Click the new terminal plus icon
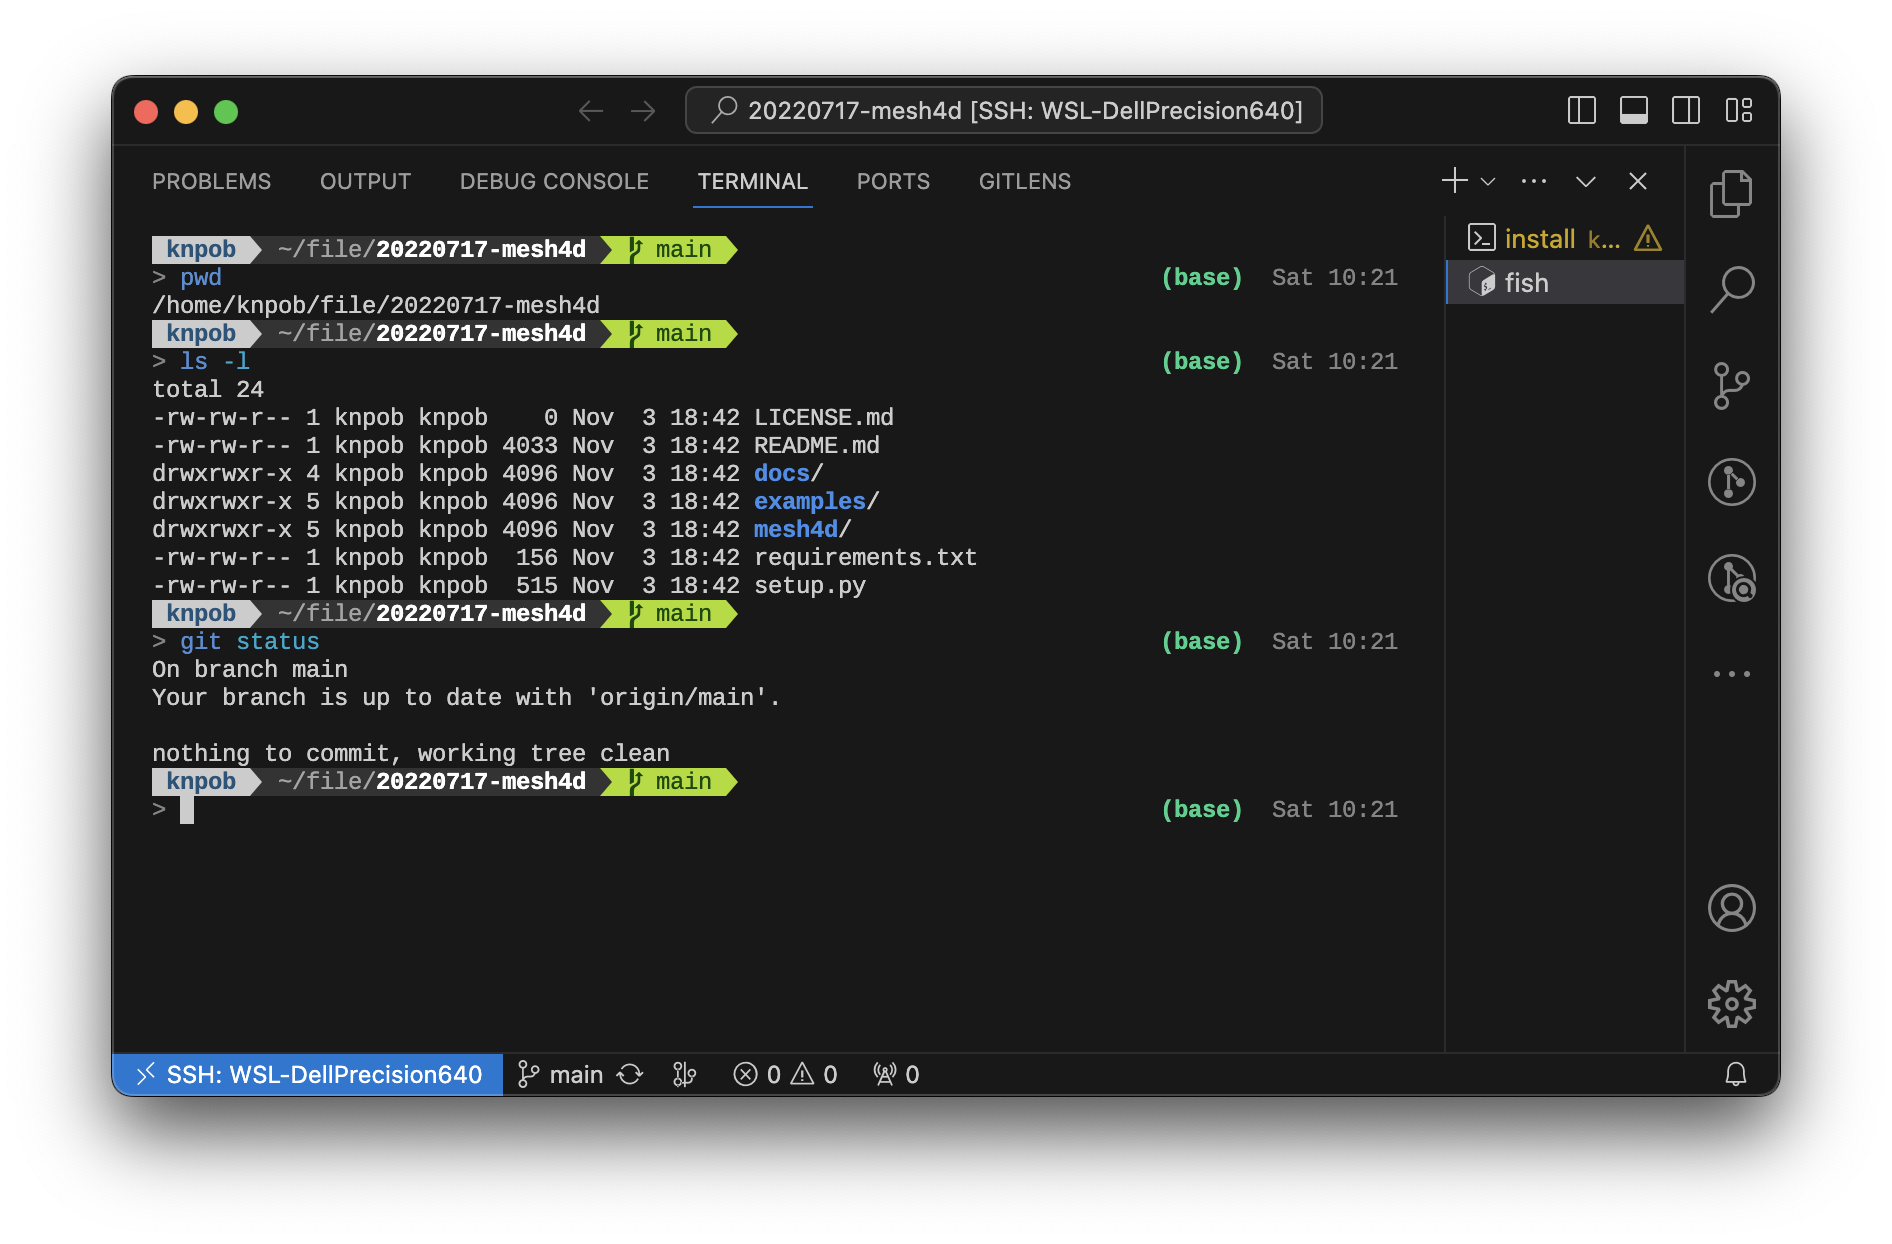Screen dimensions: 1892x1244 1454,181
